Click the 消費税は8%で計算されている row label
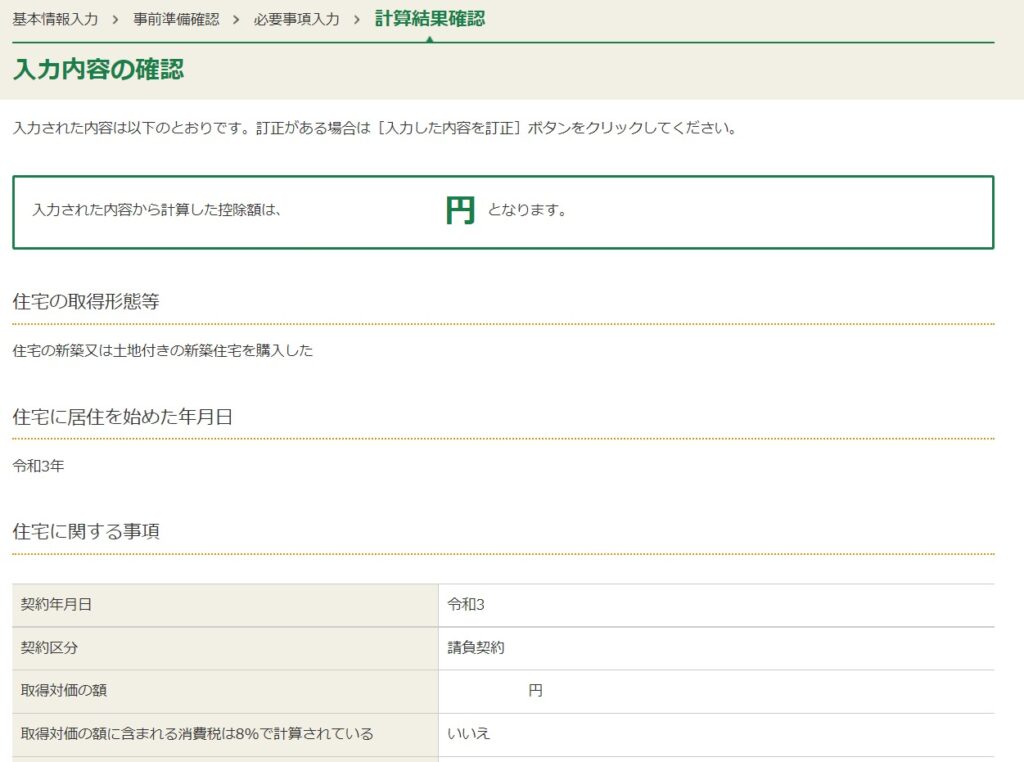 point(197,734)
